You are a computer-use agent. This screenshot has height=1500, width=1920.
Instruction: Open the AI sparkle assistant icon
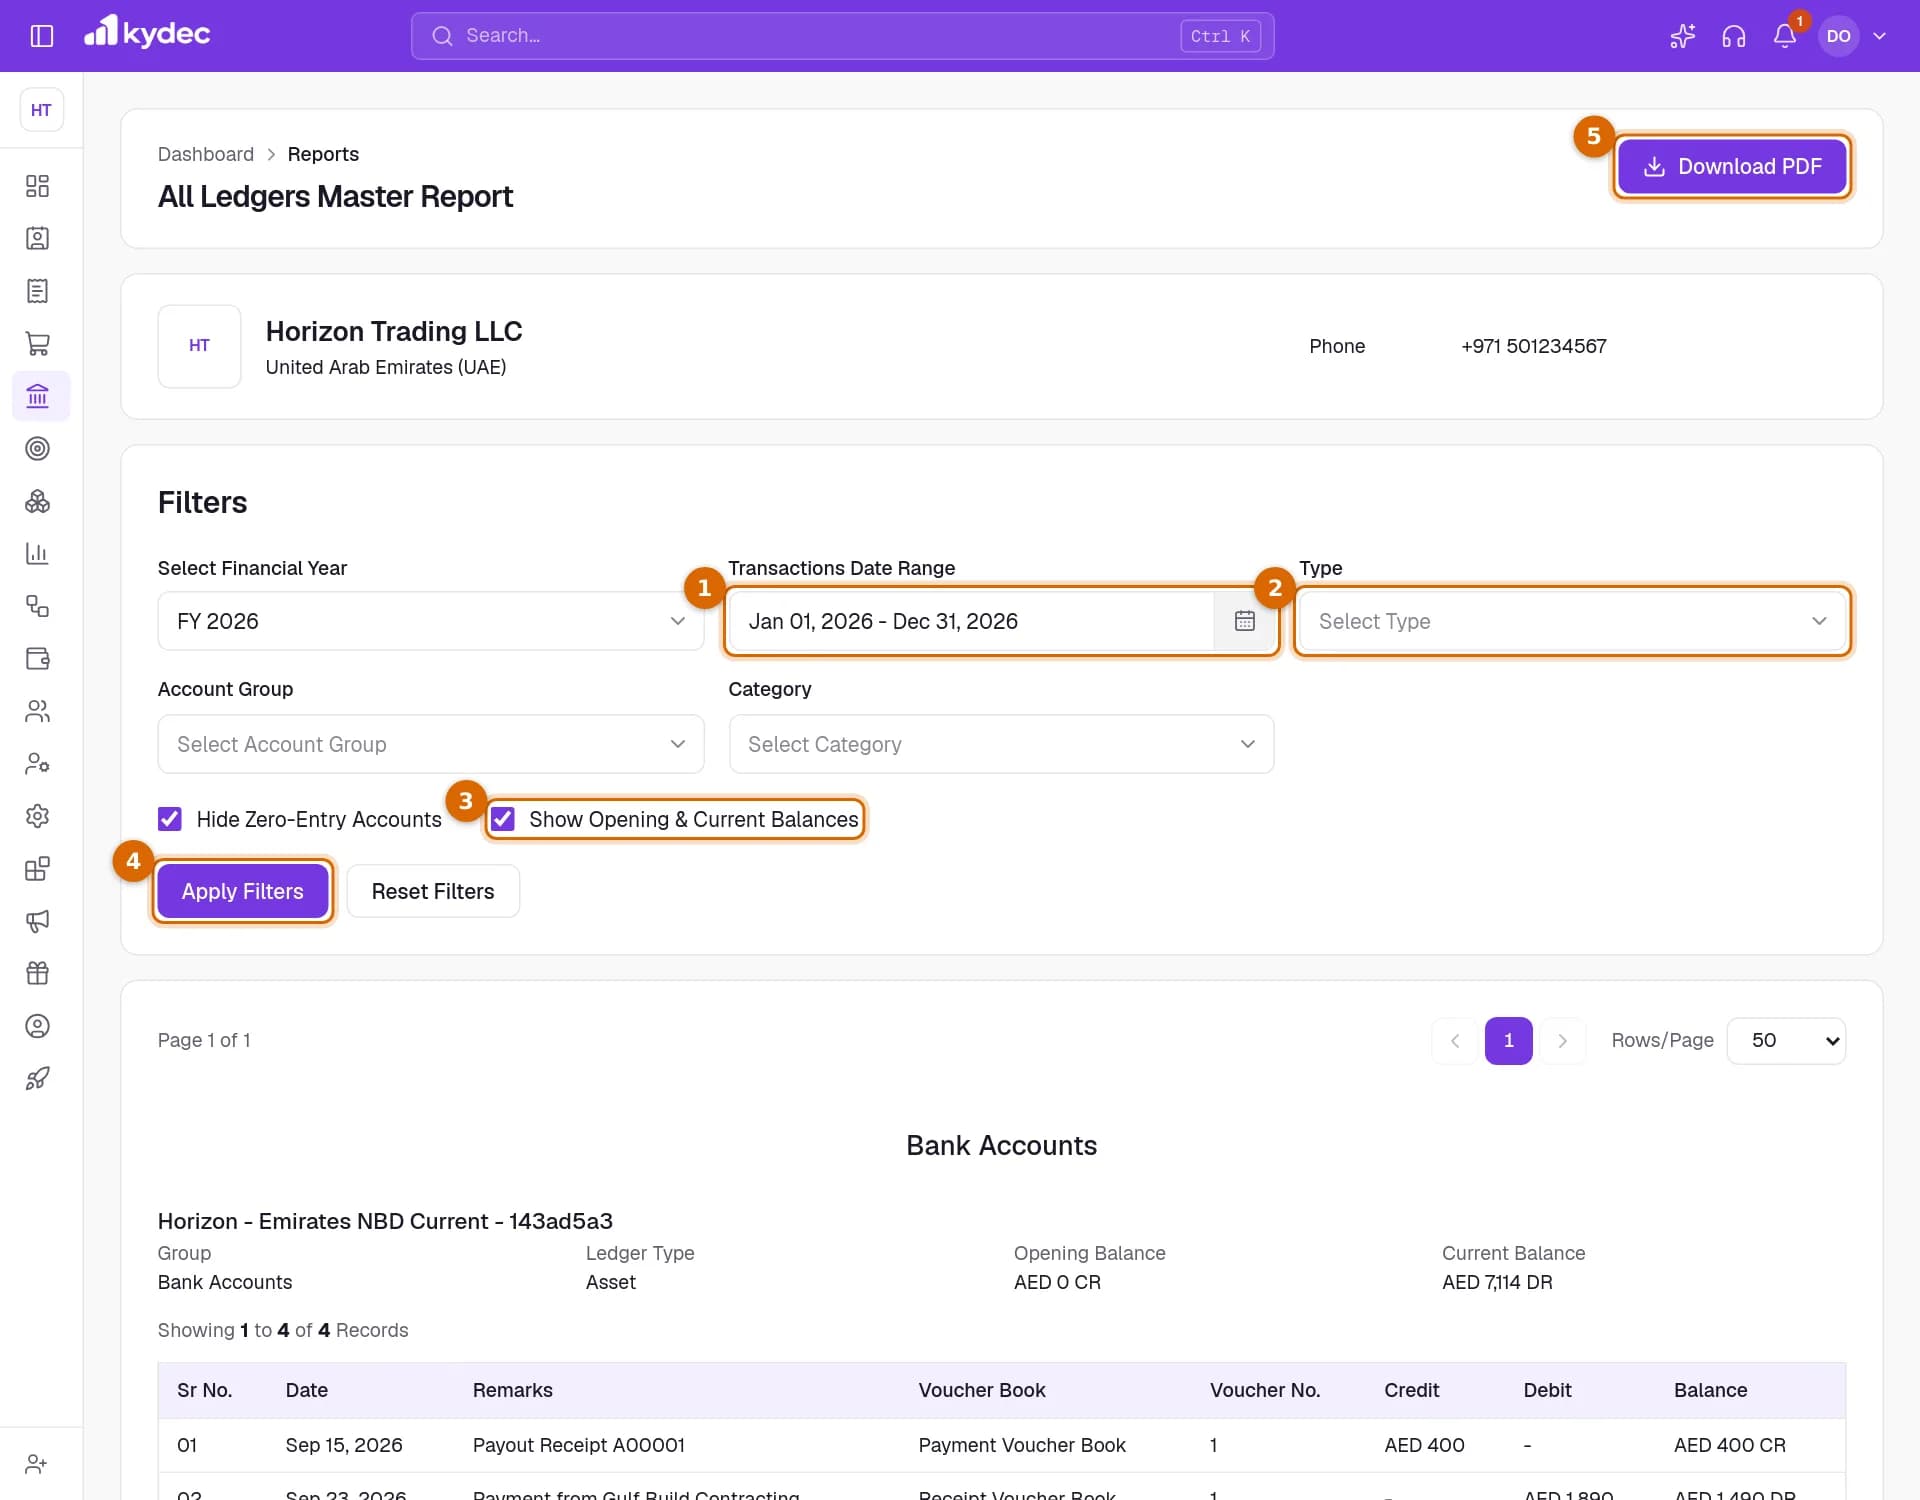pos(1682,36)
